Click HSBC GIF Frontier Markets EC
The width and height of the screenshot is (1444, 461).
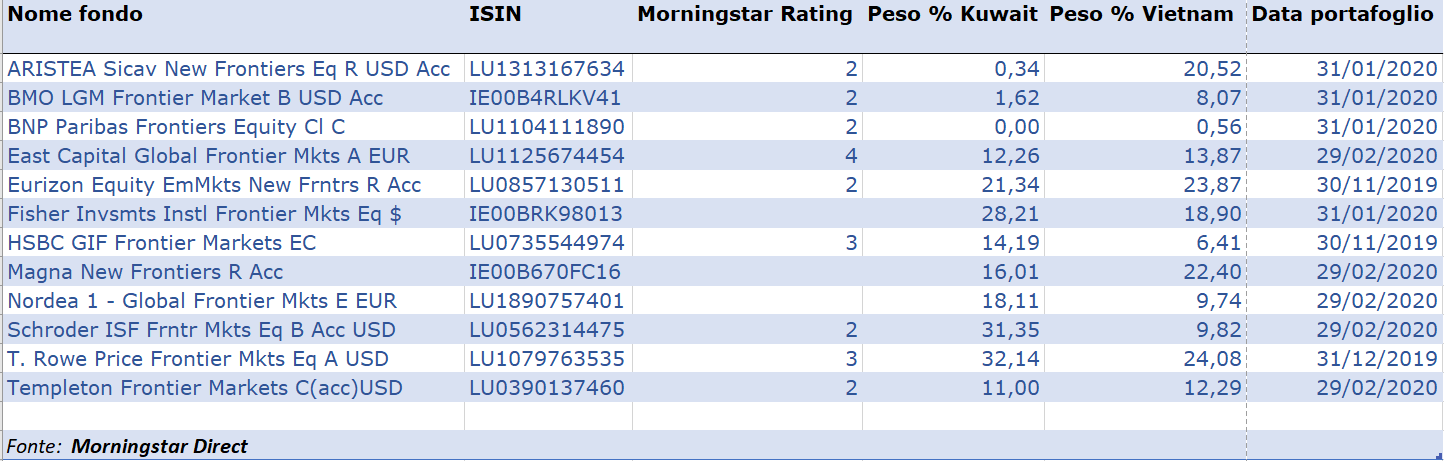click(x=162, y=243)
